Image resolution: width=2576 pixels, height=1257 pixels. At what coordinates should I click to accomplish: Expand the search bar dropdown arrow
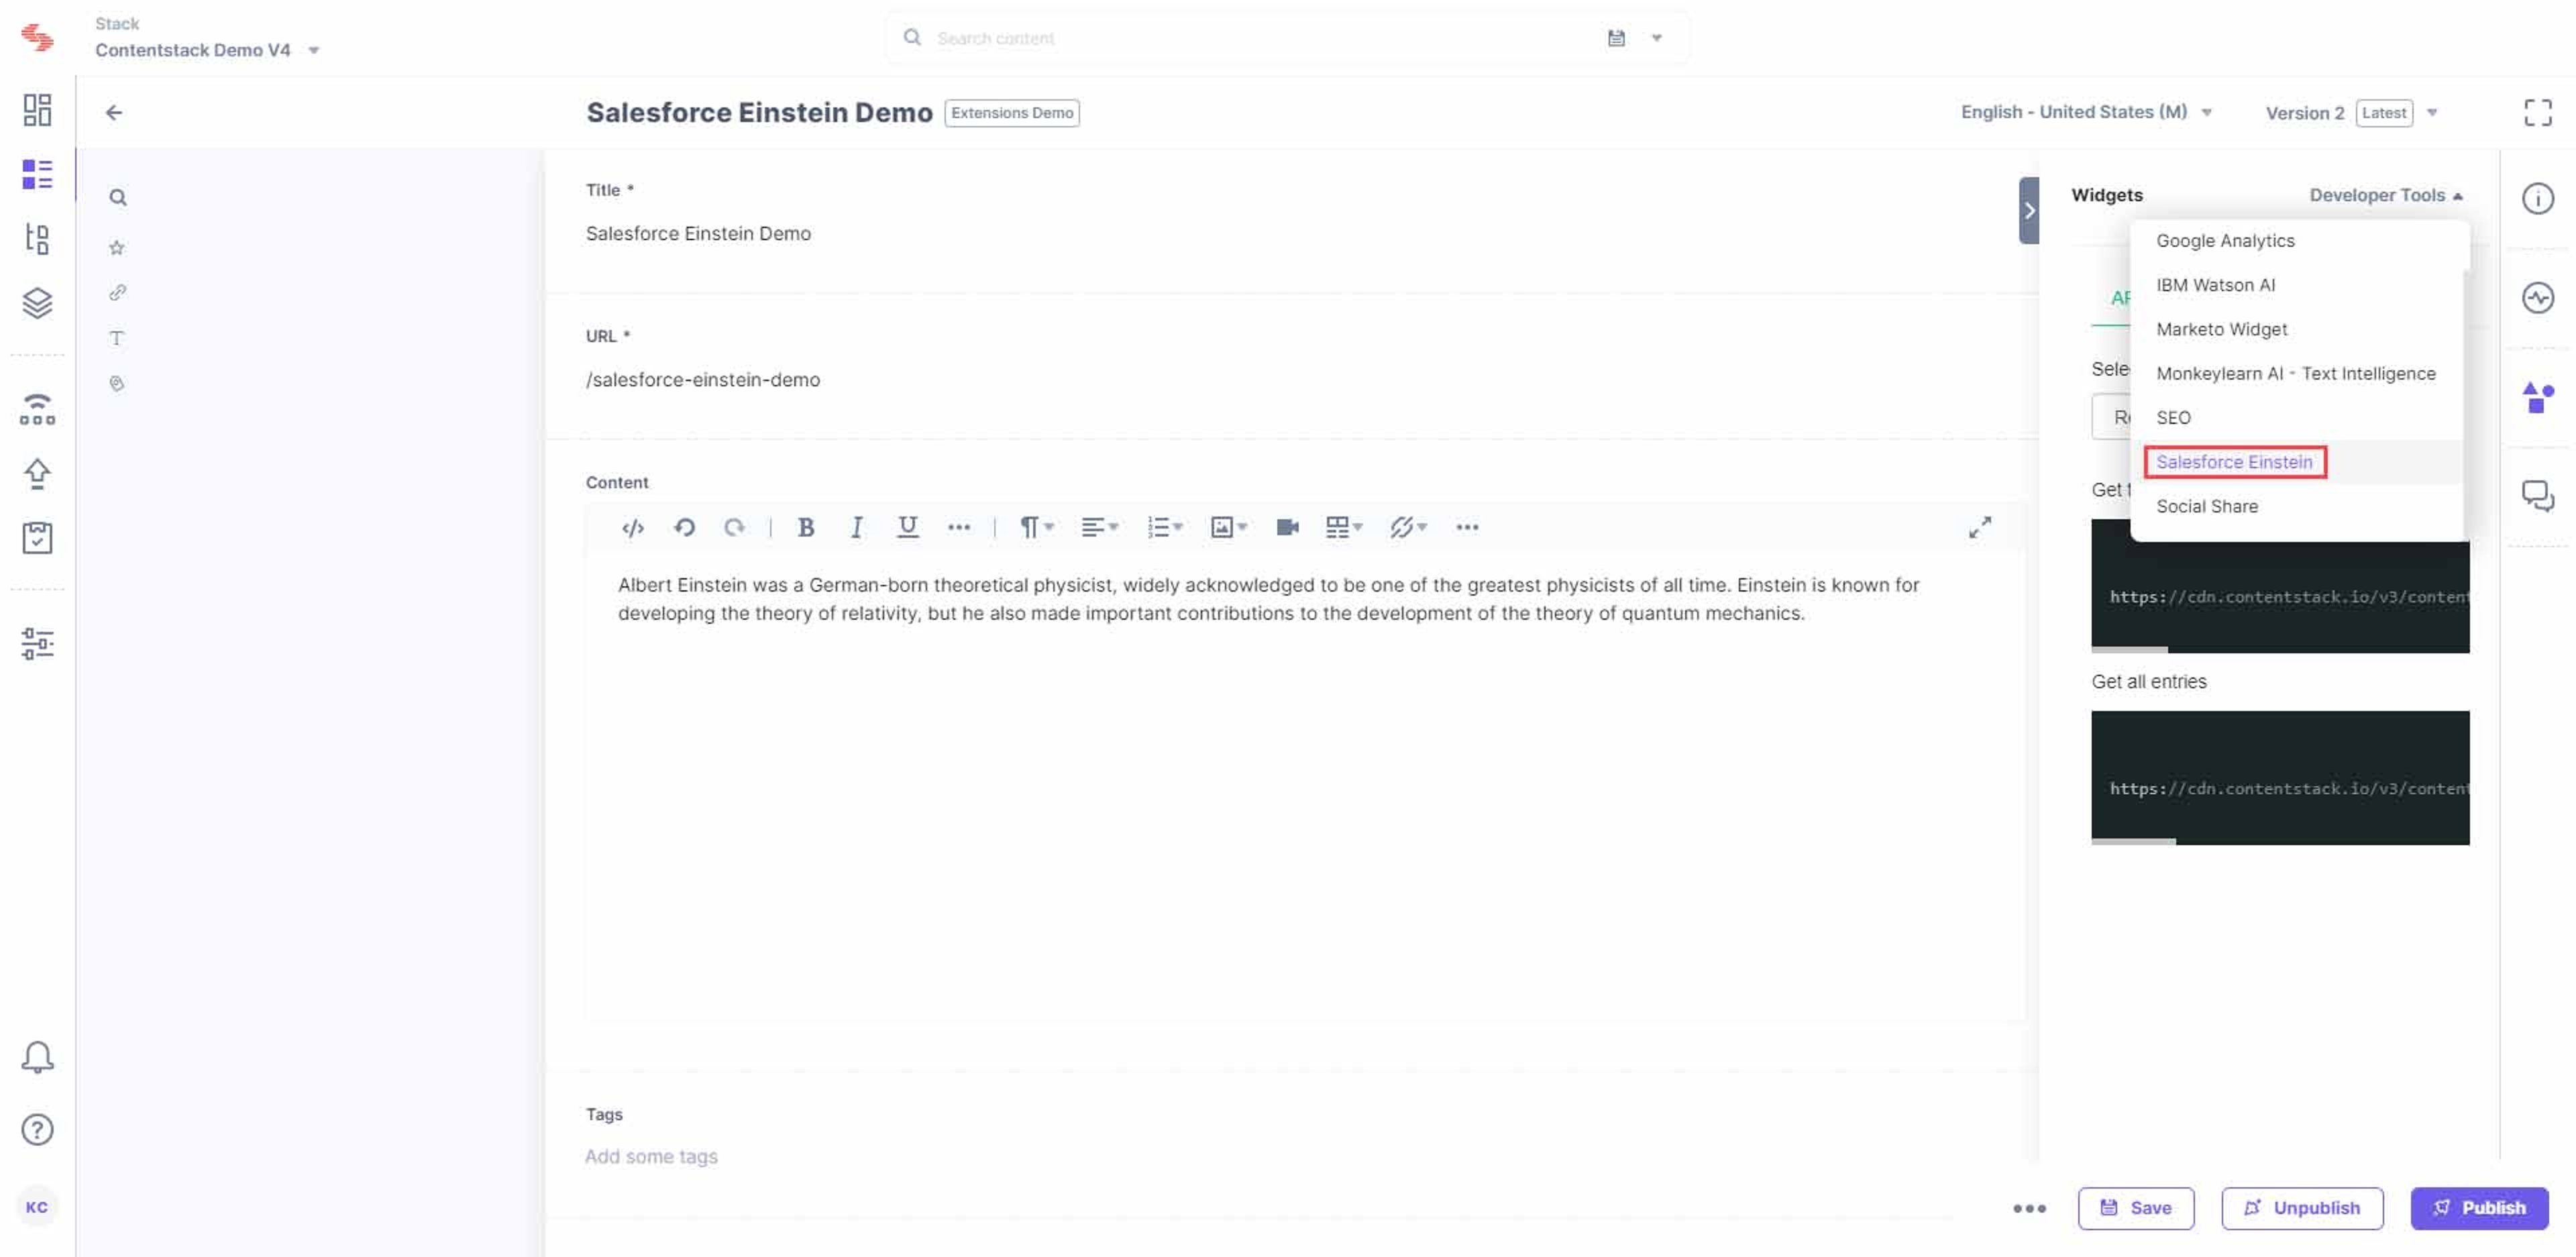tap(1656, 38)
